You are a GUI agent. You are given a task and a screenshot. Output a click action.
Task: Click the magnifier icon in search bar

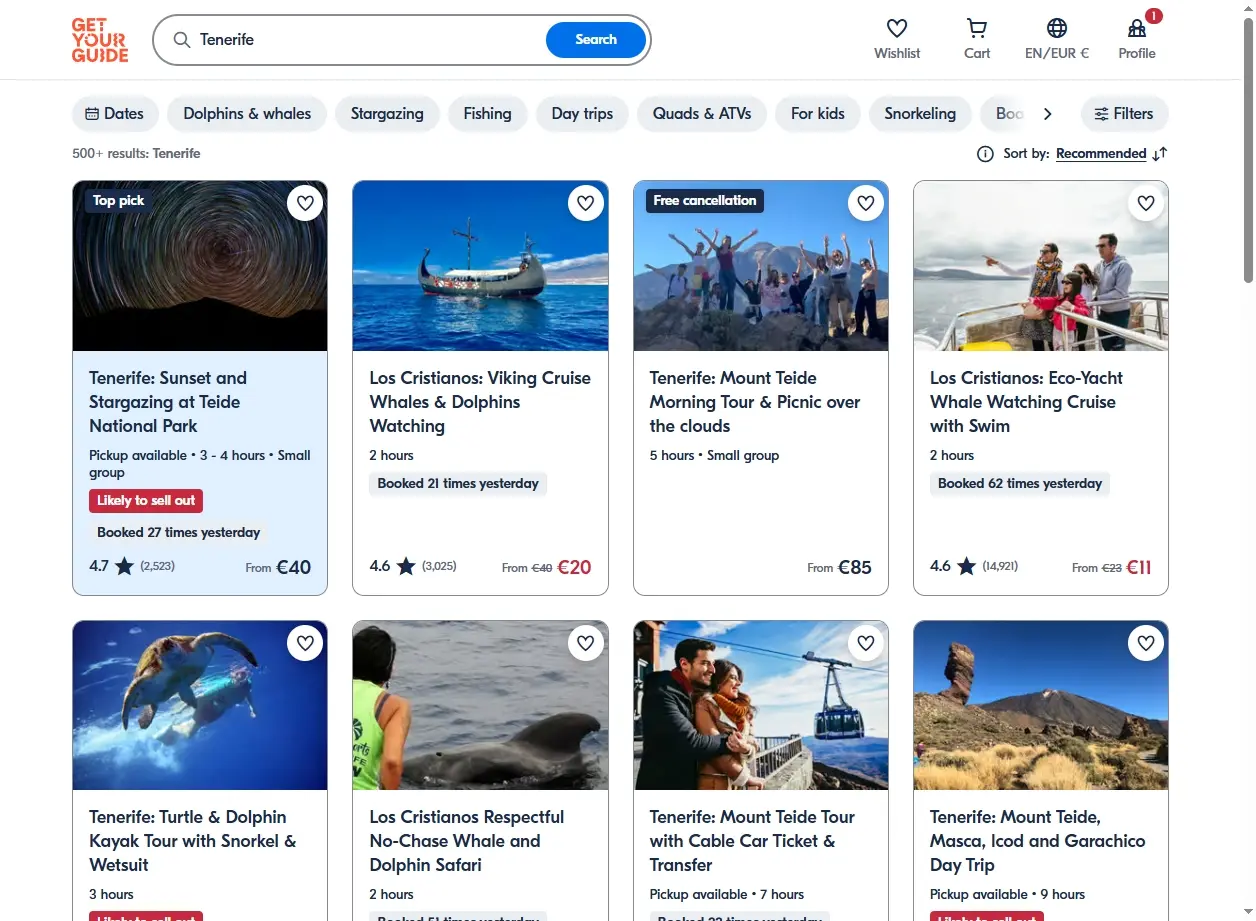[x=182, y=40]
